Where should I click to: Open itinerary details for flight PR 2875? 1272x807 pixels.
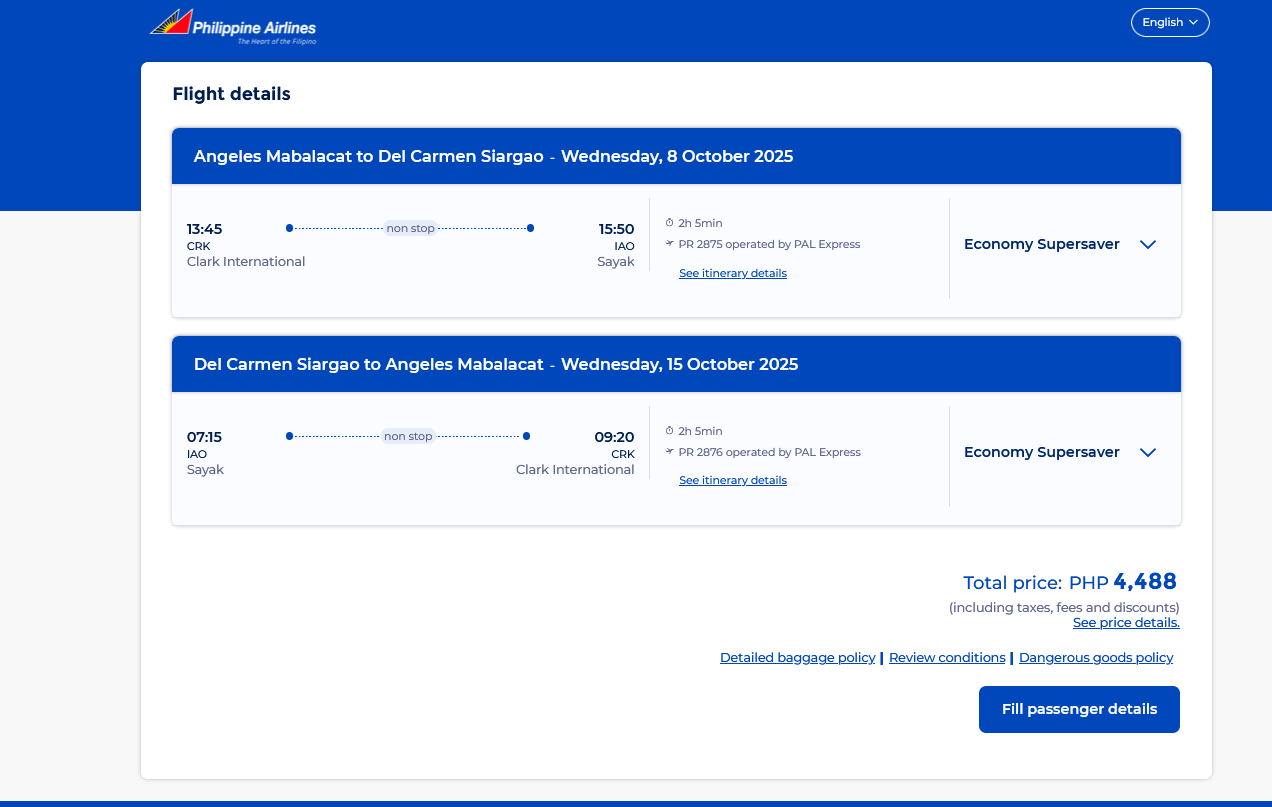point(733,273)
